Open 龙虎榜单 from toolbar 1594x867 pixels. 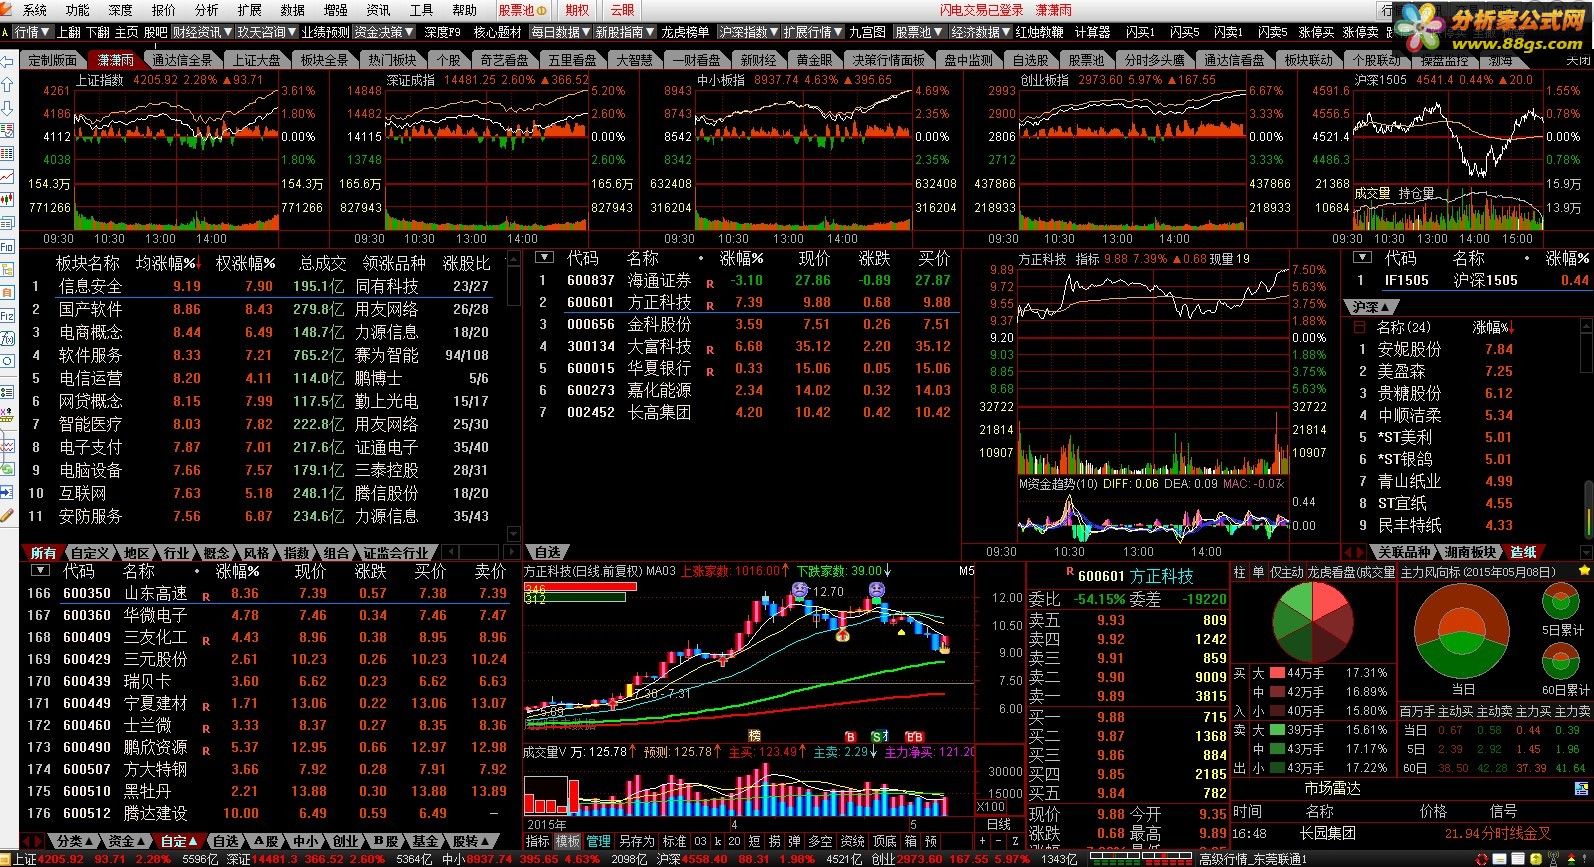(x=686, y=32)
